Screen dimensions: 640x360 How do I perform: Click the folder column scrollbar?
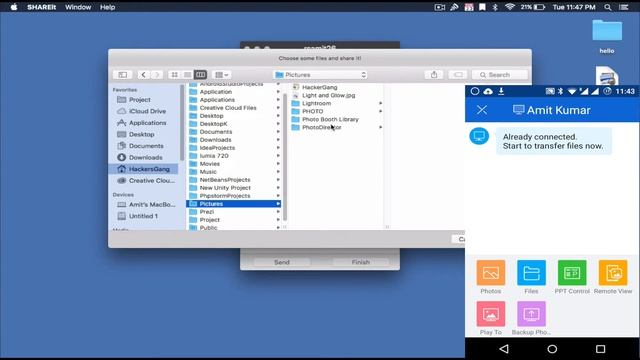[284, 157]
